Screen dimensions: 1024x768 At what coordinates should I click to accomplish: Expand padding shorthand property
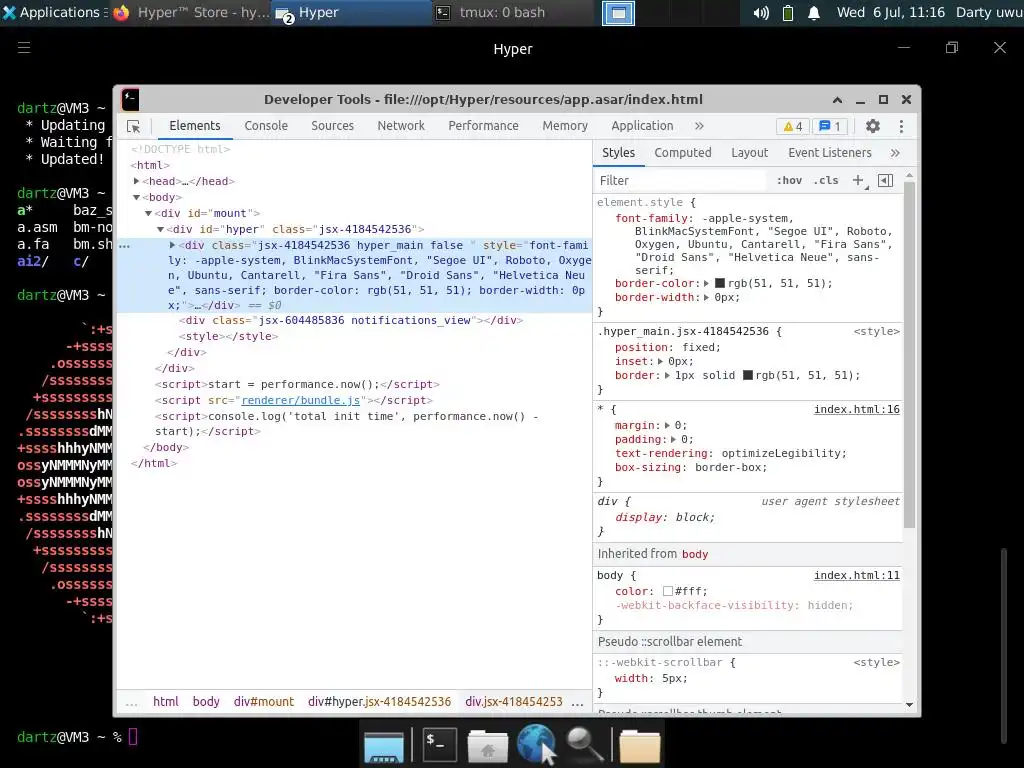tap(673, 440)
